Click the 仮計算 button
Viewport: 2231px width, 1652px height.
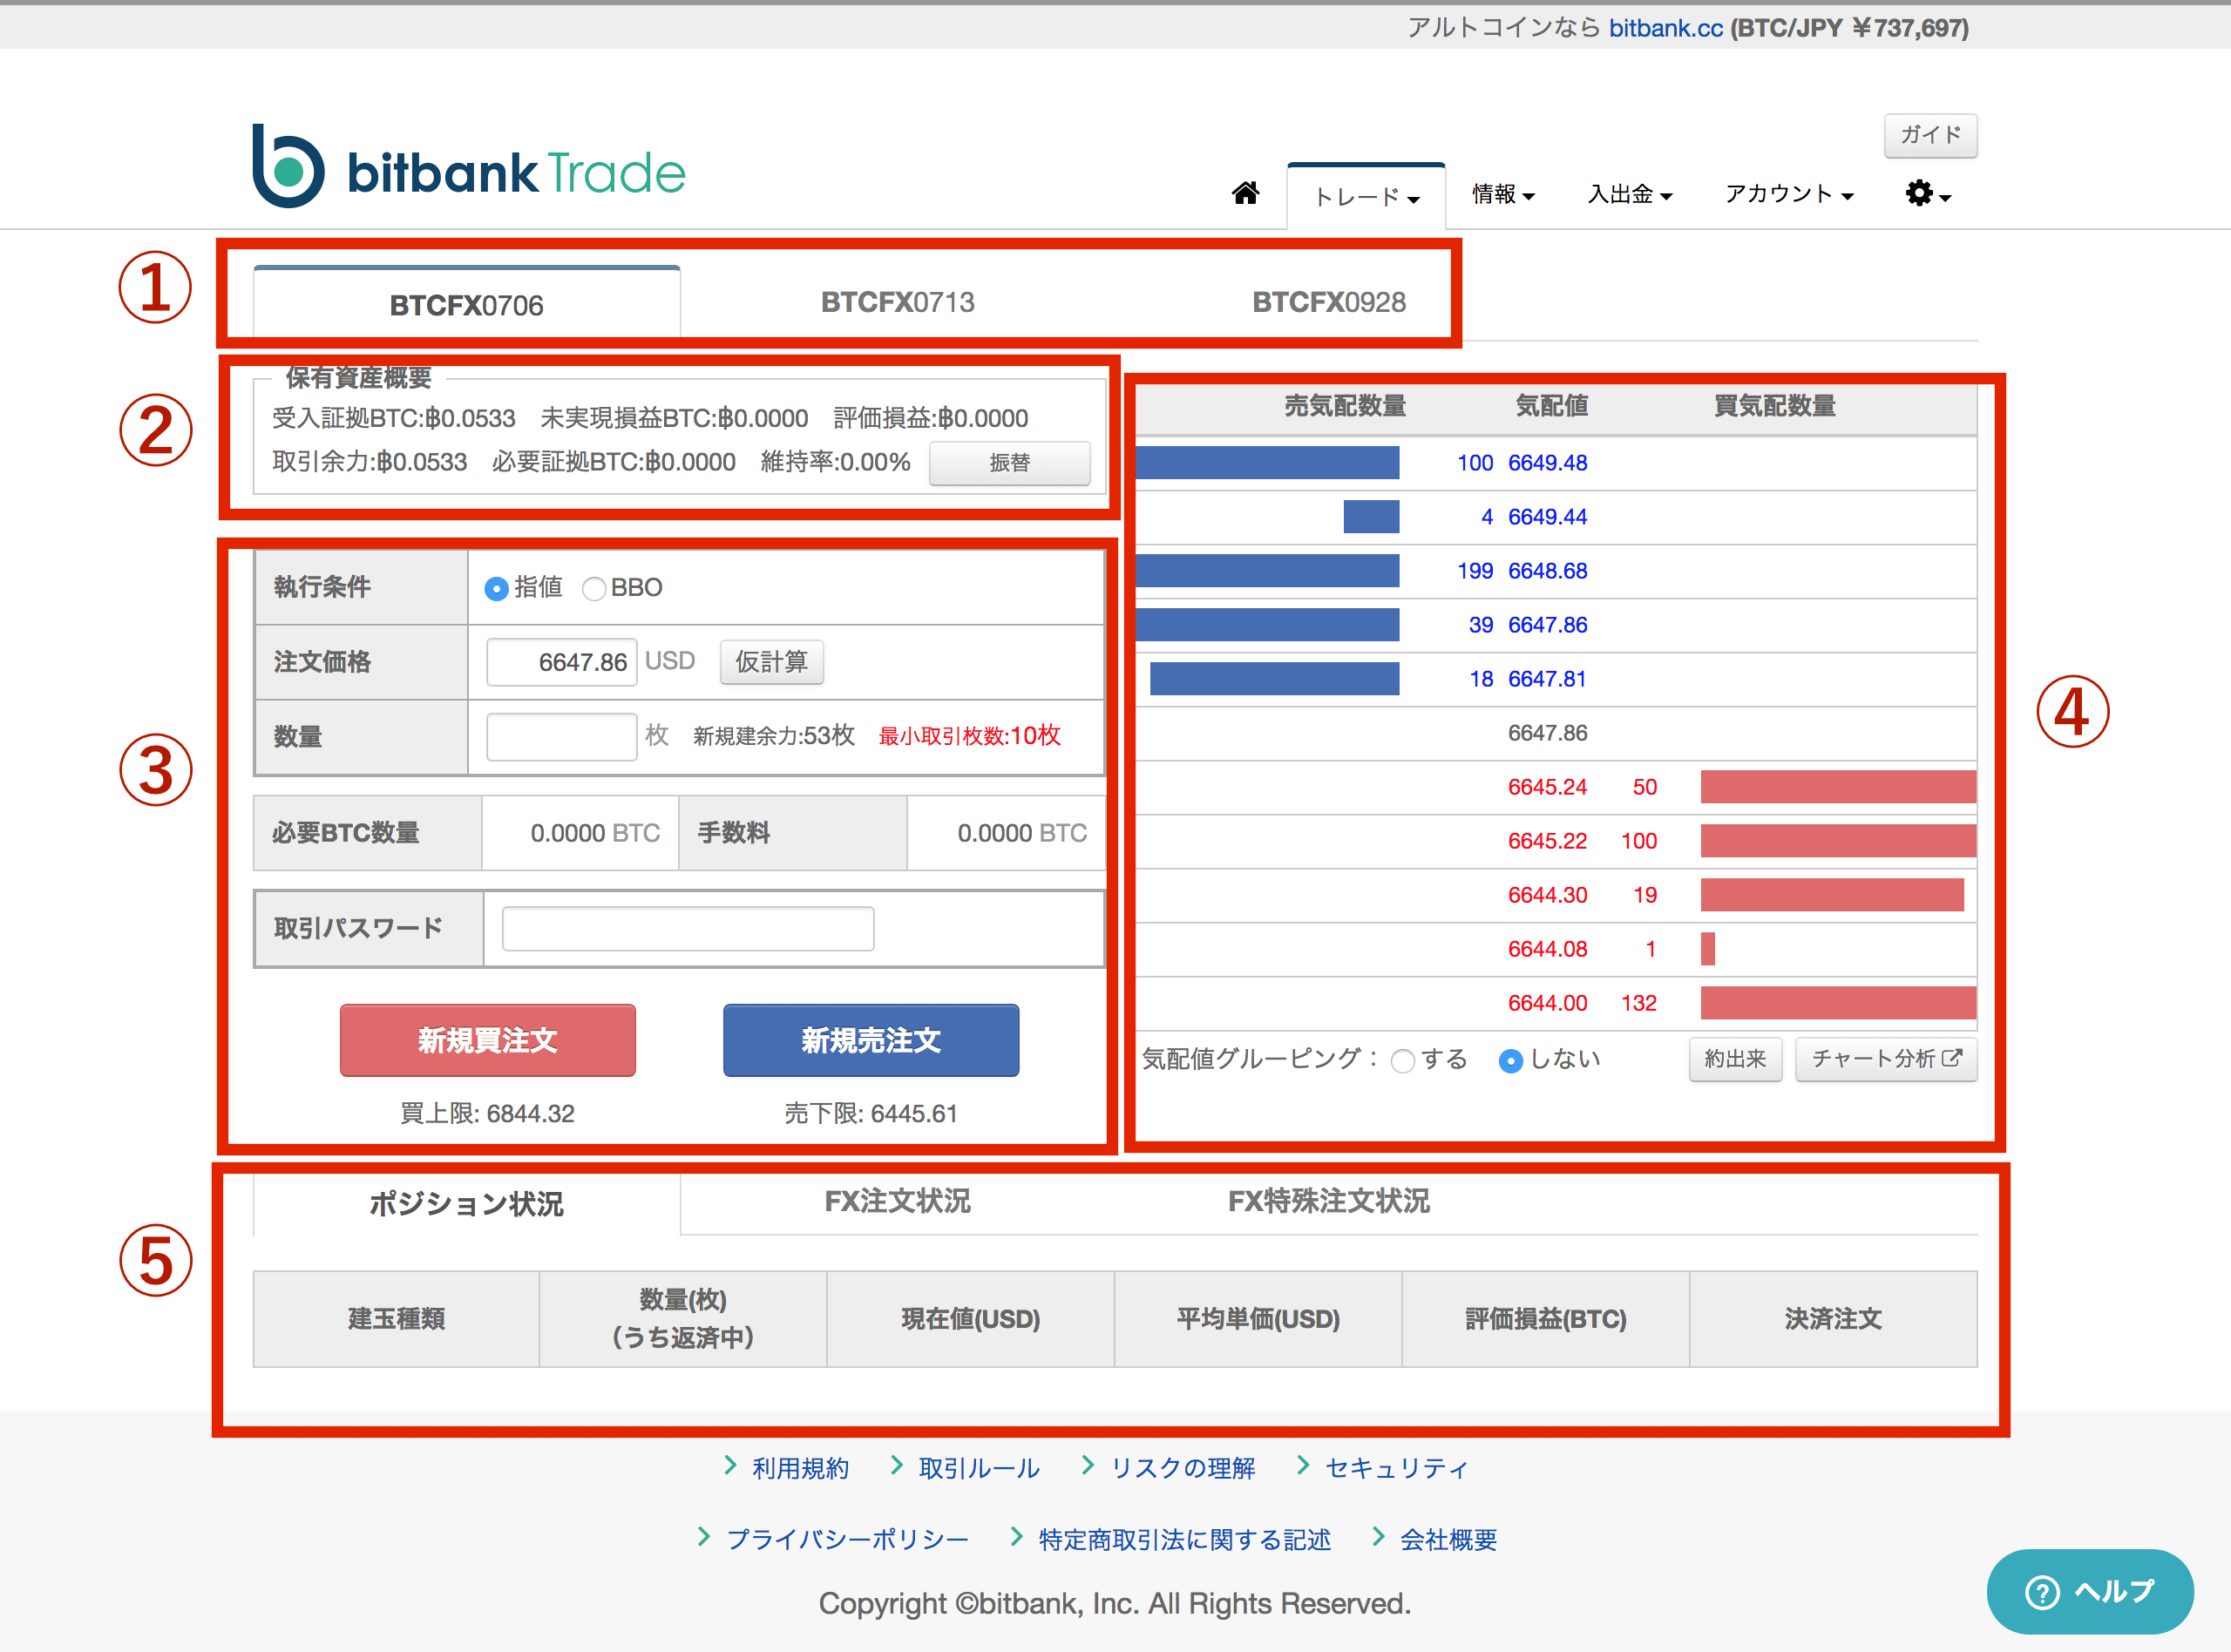[x=771, y=662]
